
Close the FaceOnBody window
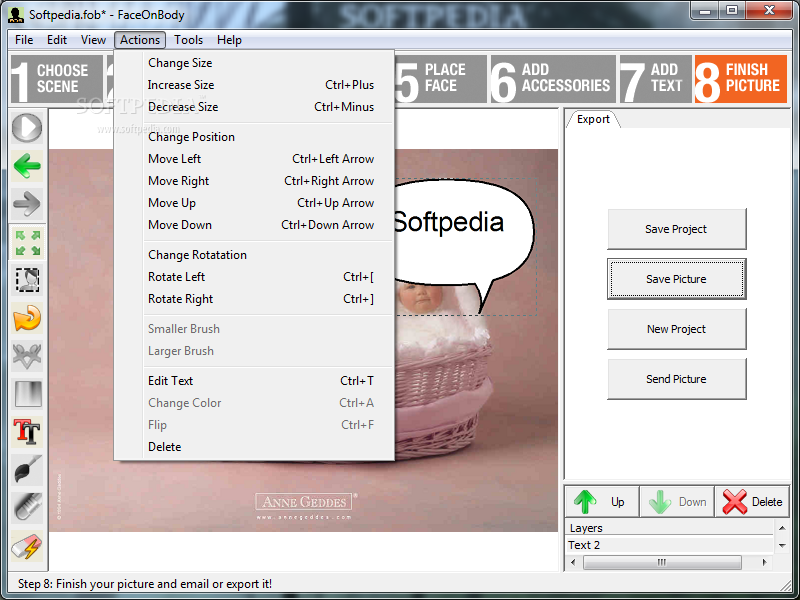coord(769,11)
